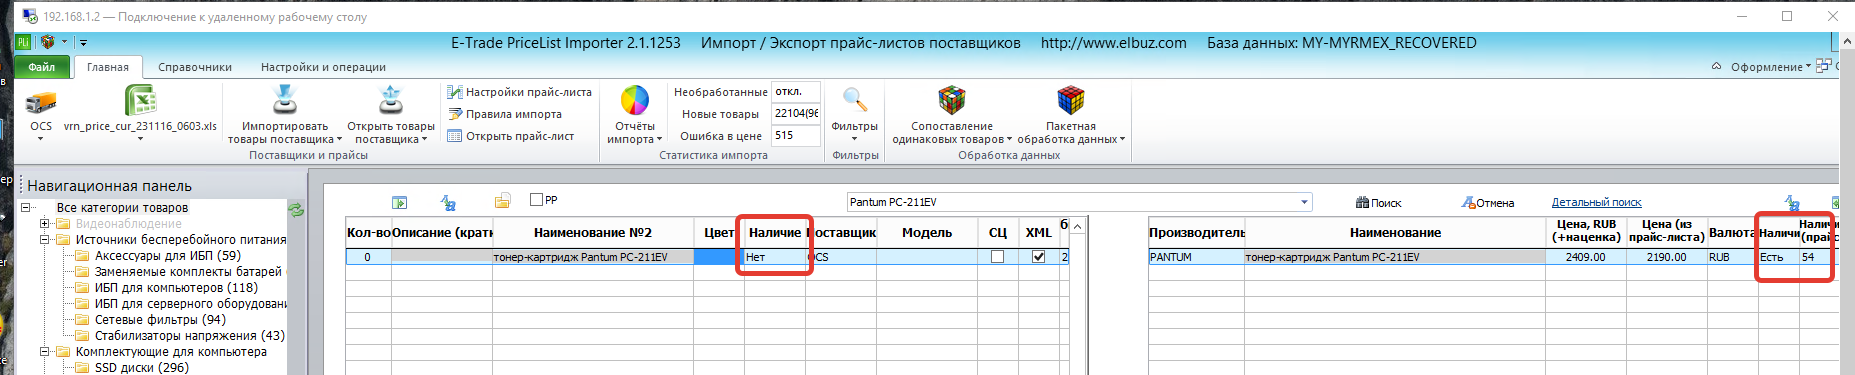
Task: Click the translate icon above right grid
Action: [x=1793, y=203]
